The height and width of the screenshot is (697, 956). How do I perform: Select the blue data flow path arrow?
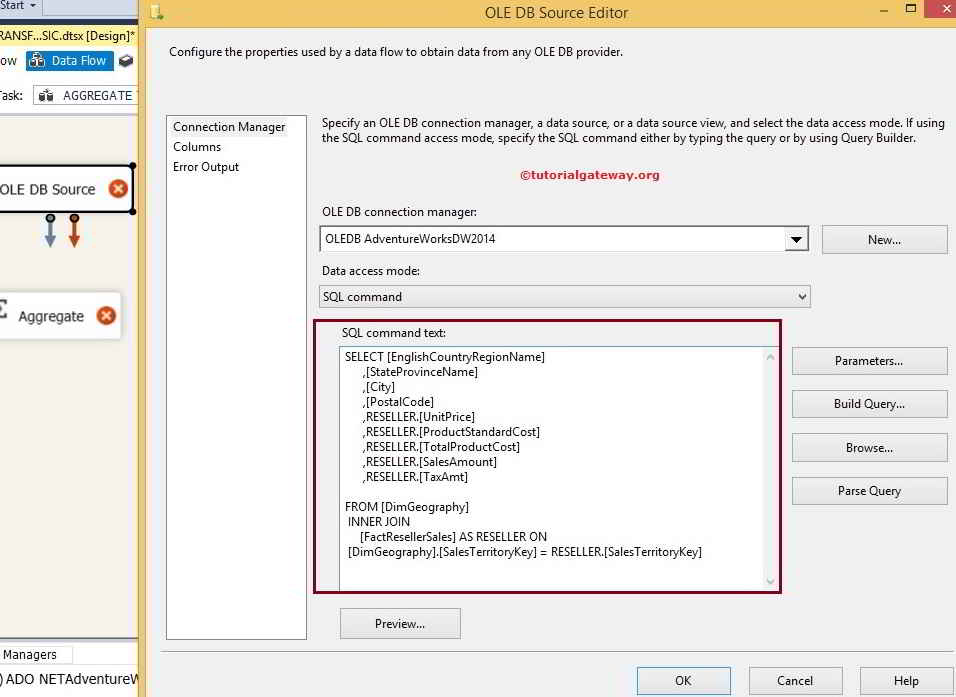[48, 230]
